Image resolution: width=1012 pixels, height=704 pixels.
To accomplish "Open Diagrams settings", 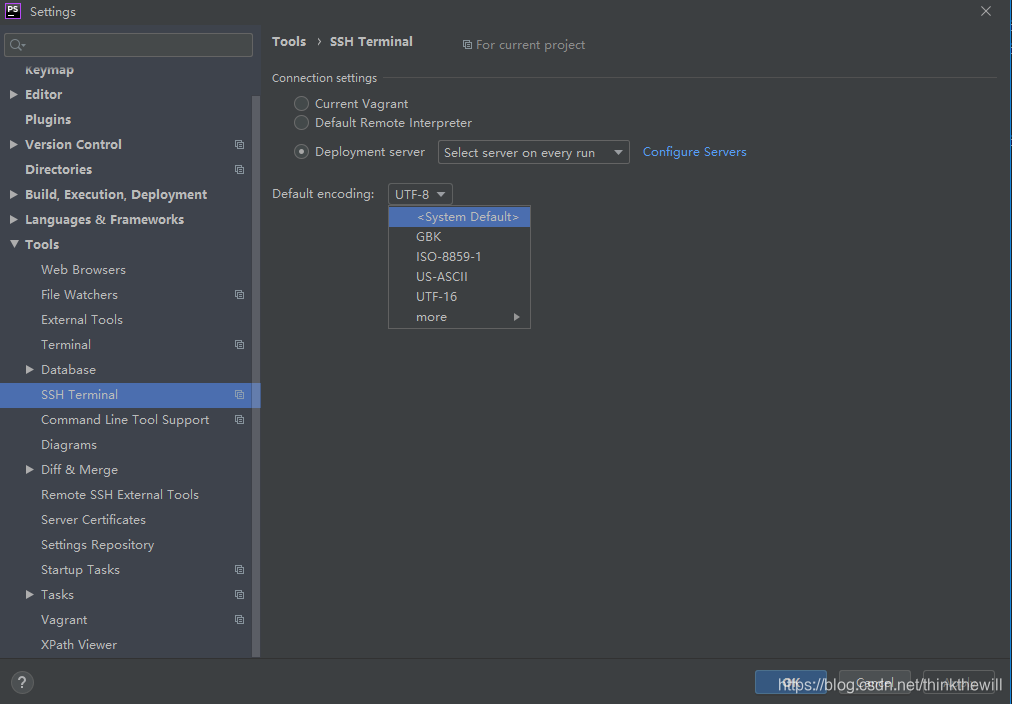I will click(69, 445).
